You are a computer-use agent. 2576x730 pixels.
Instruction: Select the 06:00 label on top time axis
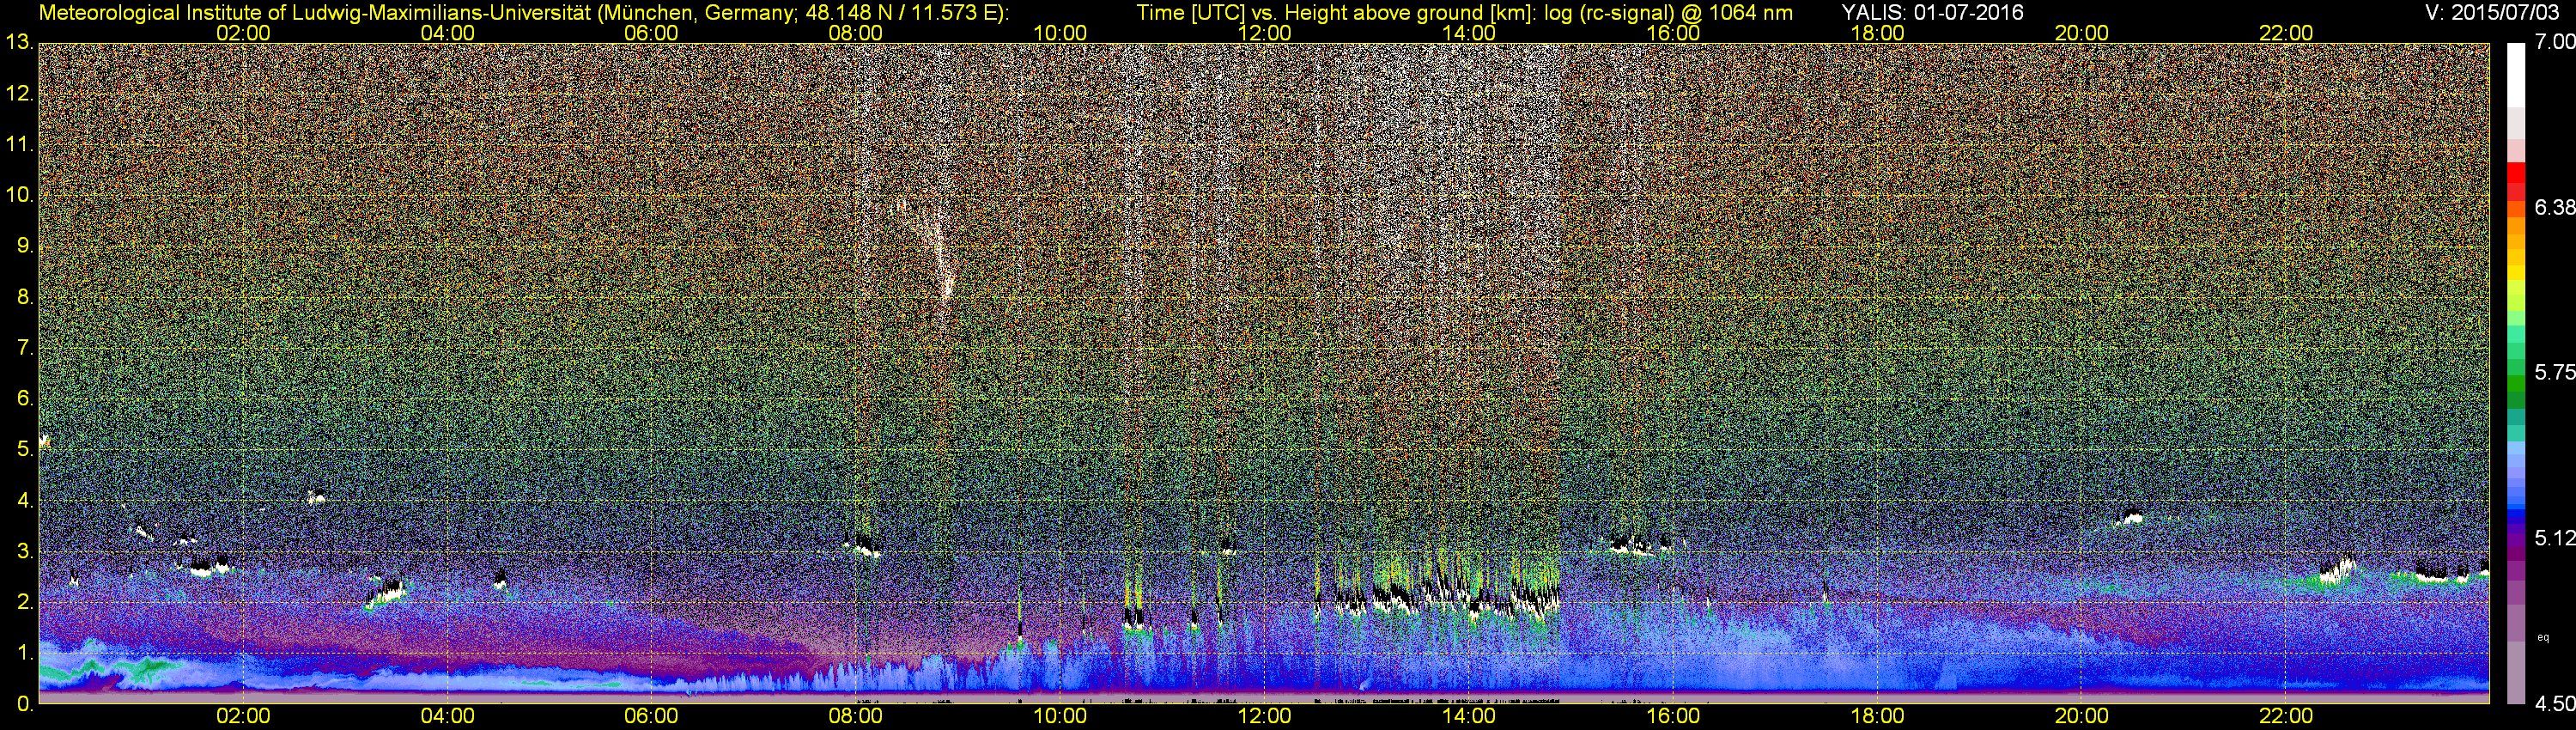point(651,33)
